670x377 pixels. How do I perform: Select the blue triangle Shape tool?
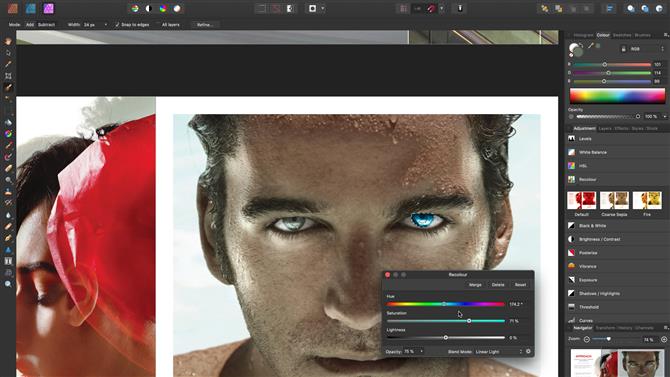tap(8, 250)
